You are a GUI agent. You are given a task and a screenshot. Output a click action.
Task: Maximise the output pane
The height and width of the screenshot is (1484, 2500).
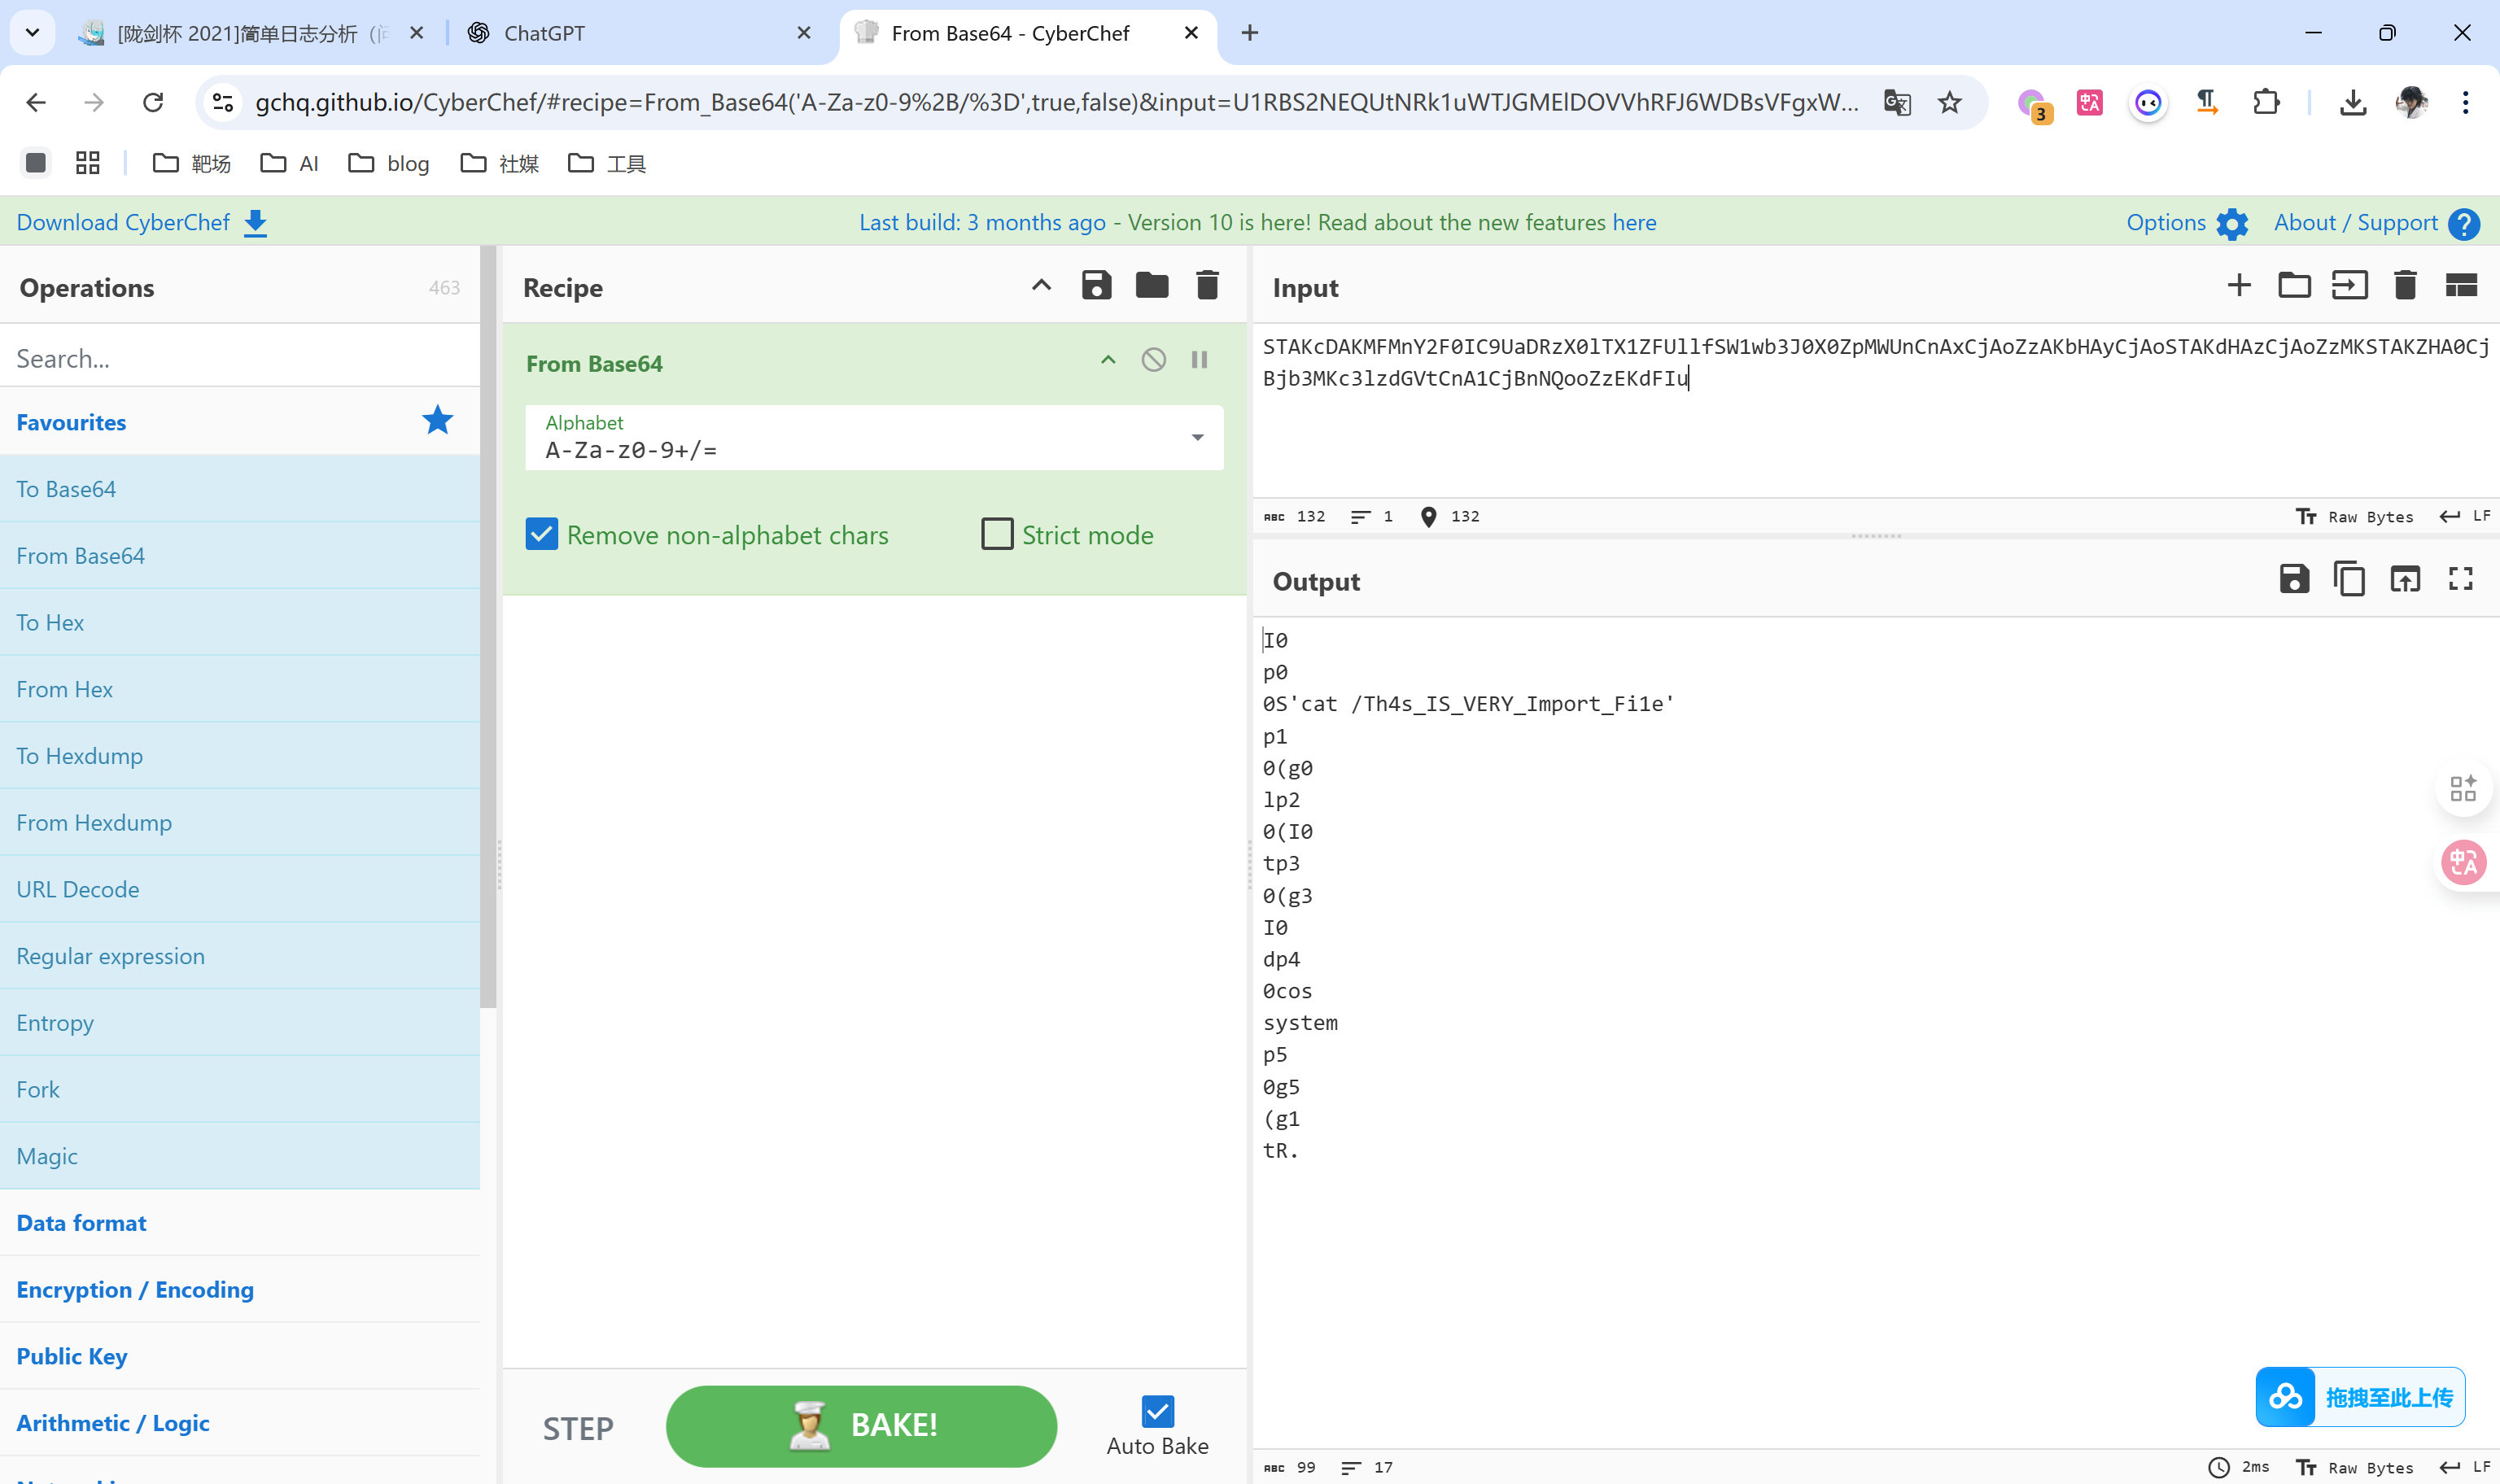[2460, 579]
